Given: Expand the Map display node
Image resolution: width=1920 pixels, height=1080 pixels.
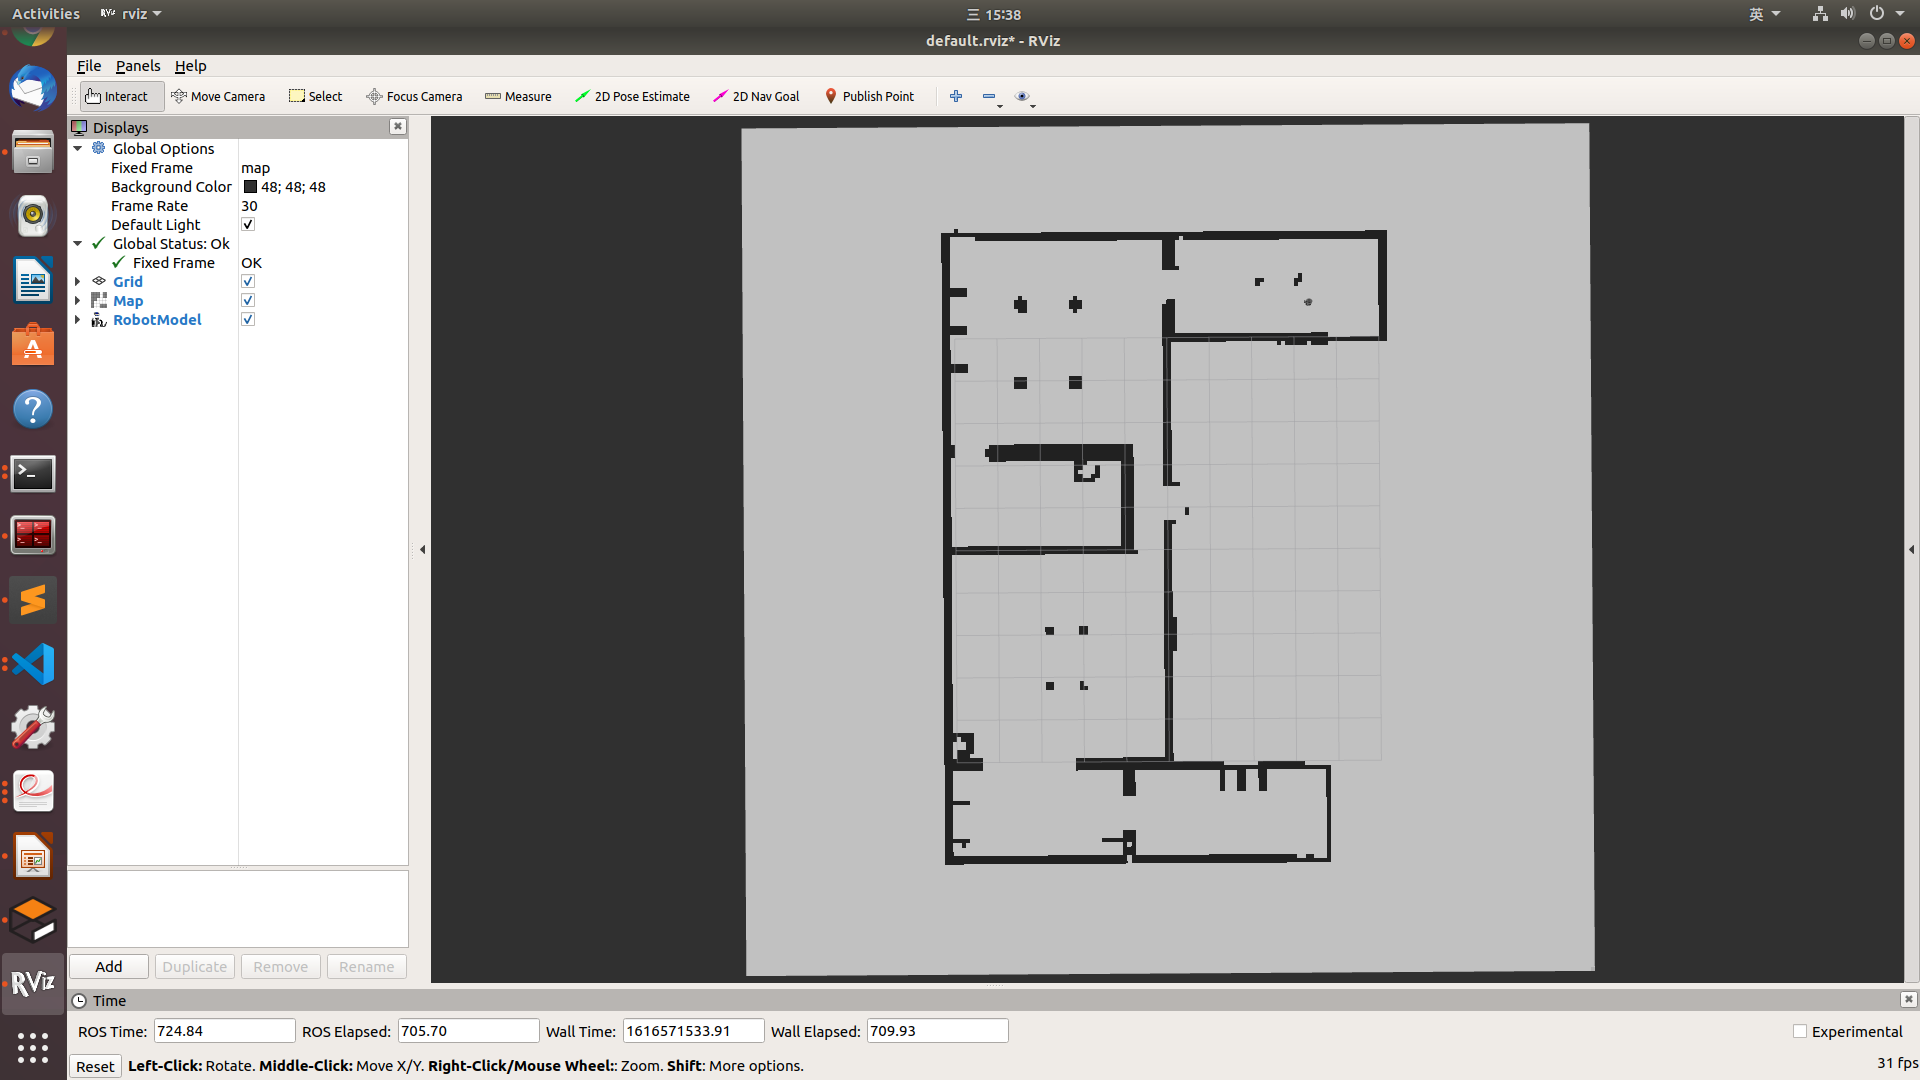Looking at the screenshot, I should 78,300.
